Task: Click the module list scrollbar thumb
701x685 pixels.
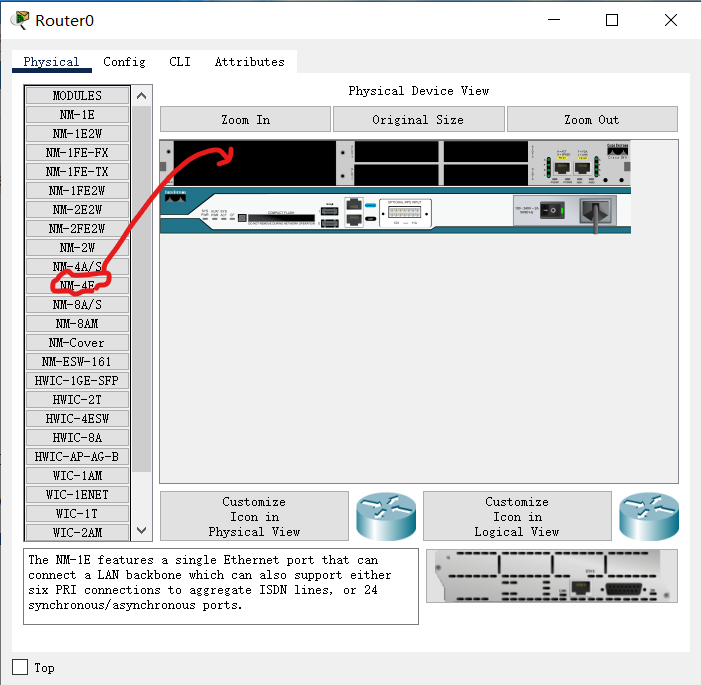Action: pos(142,289)
